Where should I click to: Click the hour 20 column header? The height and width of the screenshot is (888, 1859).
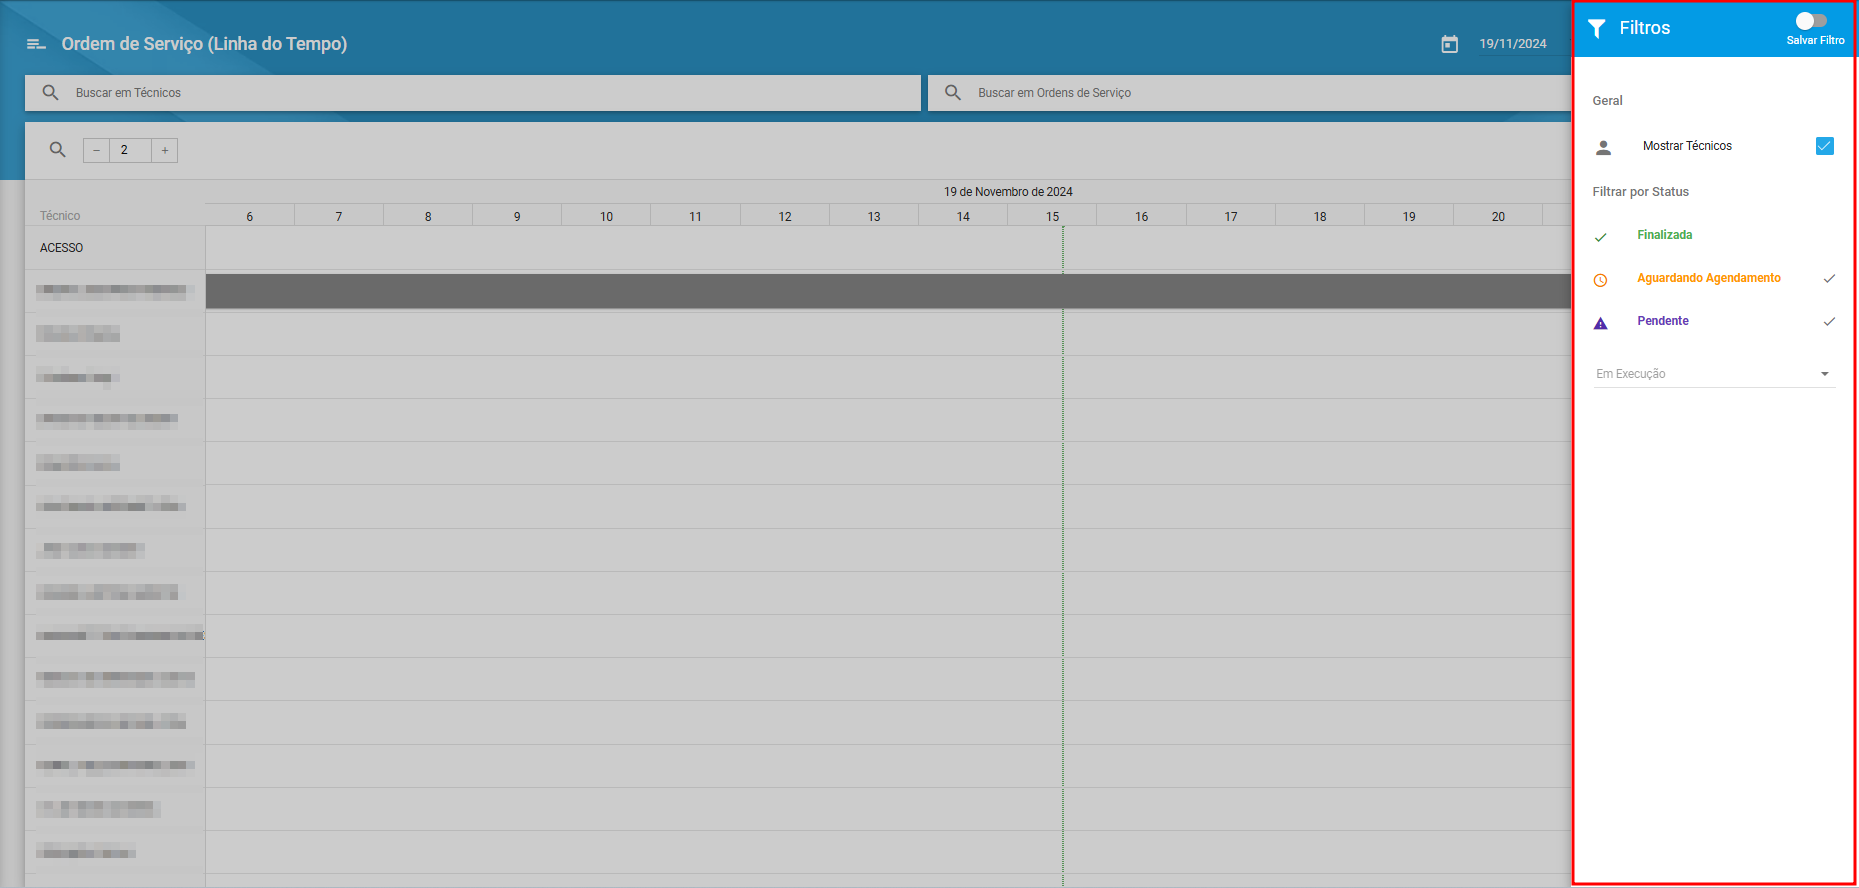(1498, 216)
